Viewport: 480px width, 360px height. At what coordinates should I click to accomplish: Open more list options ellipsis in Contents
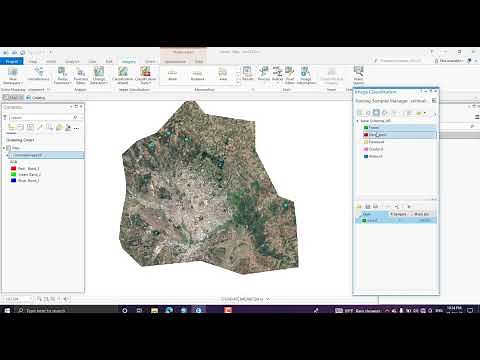click(76, 128)
